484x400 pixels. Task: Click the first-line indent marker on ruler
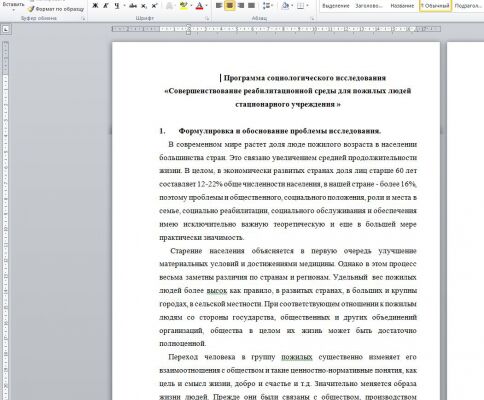click(x=188, y=27)
